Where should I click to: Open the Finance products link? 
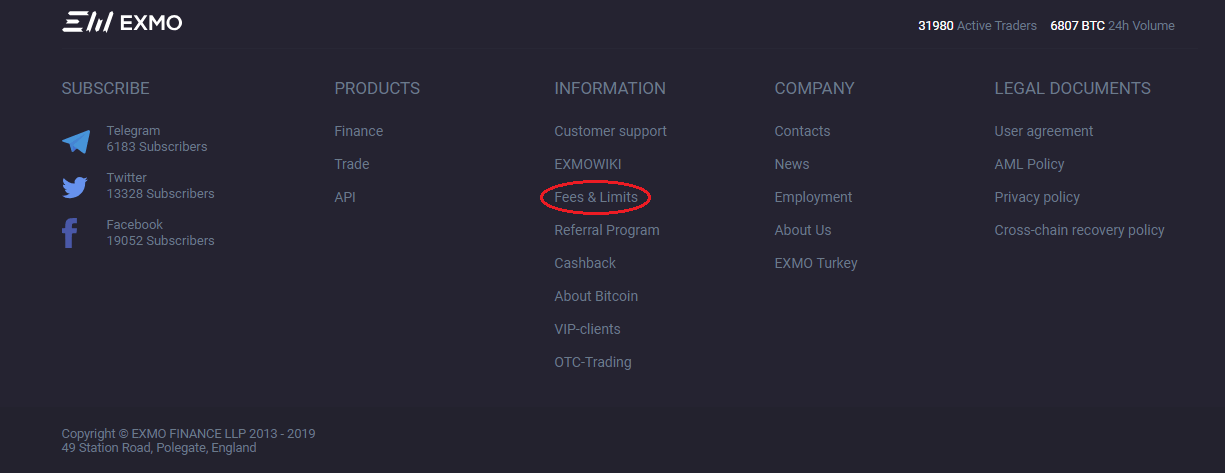(358, 131)
